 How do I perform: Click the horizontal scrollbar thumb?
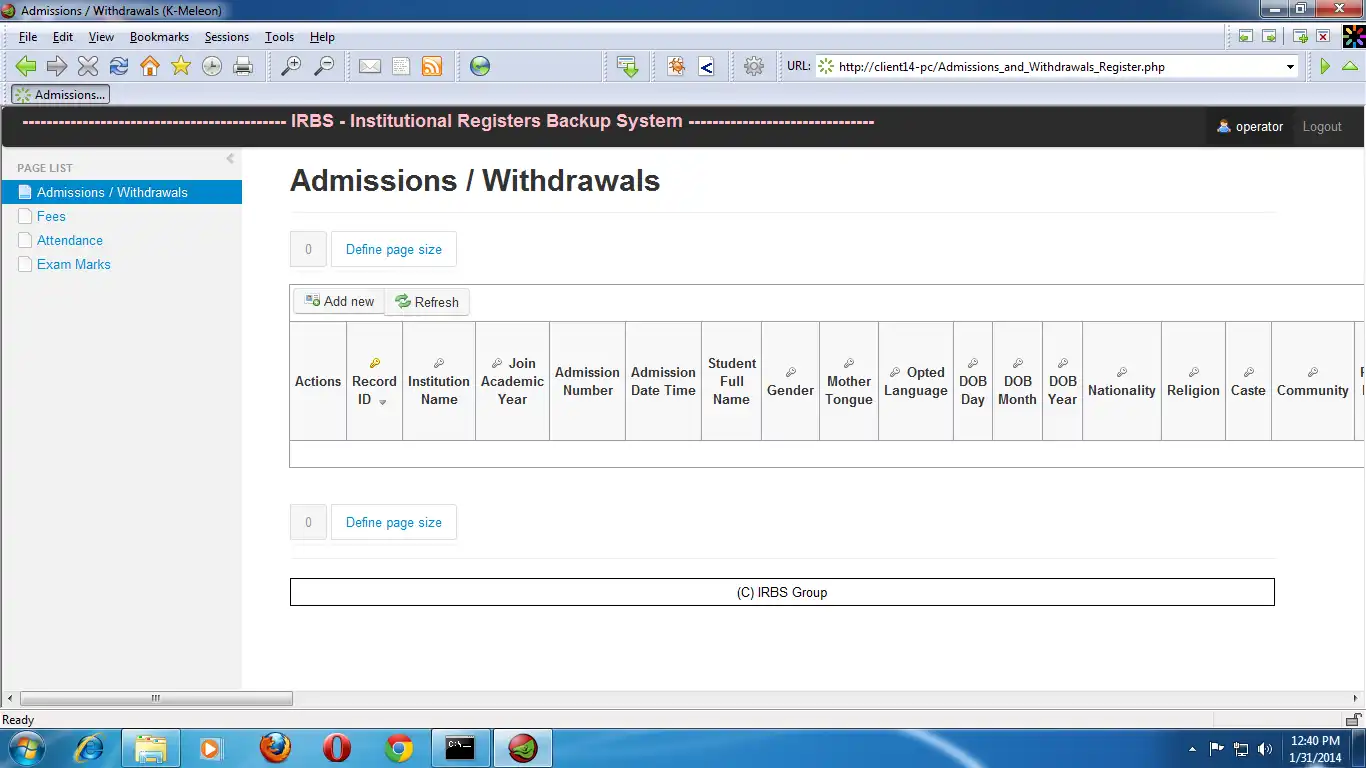[156, 699]
